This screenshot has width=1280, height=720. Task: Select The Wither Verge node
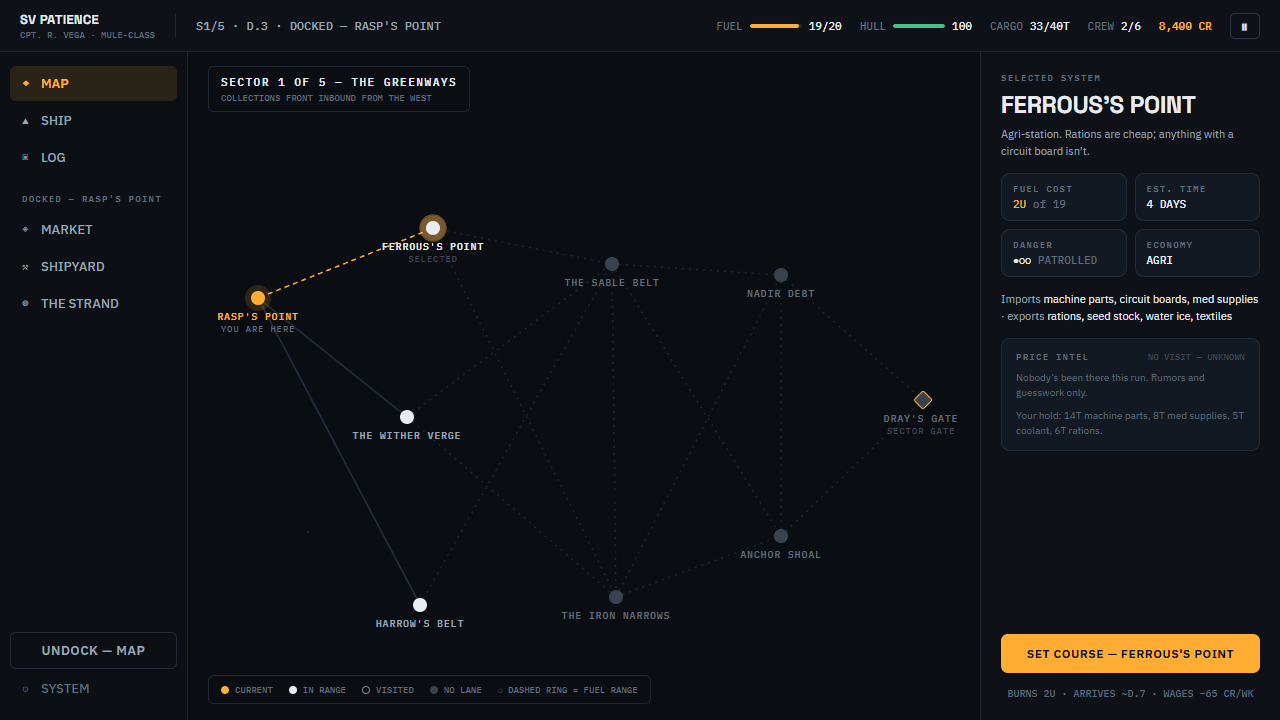407,417
